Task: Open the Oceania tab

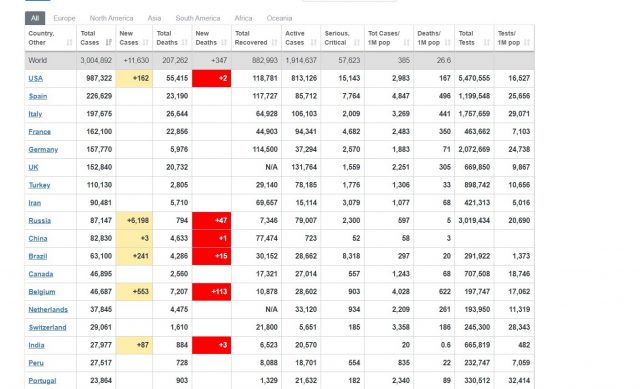Action: 279,18
